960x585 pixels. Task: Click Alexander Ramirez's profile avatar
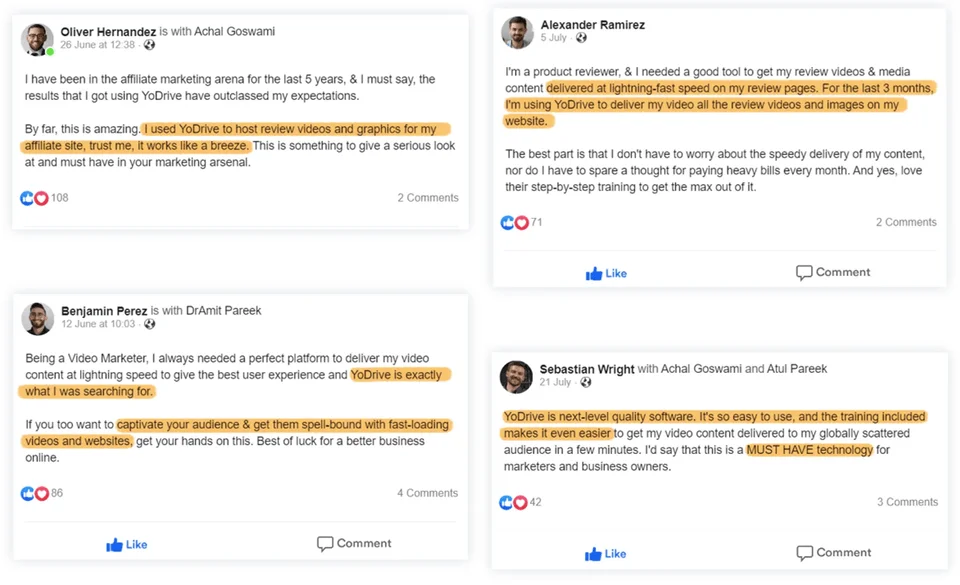pyautogui.click(x=517, y=32)
